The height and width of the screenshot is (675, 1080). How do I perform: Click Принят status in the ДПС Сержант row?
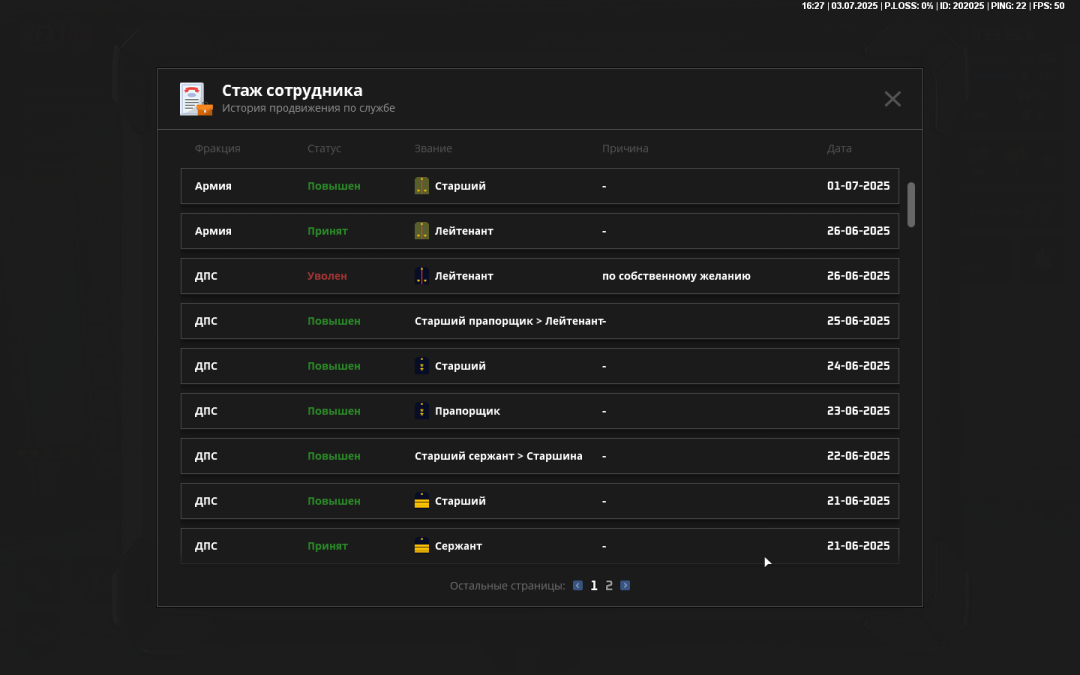327,546
